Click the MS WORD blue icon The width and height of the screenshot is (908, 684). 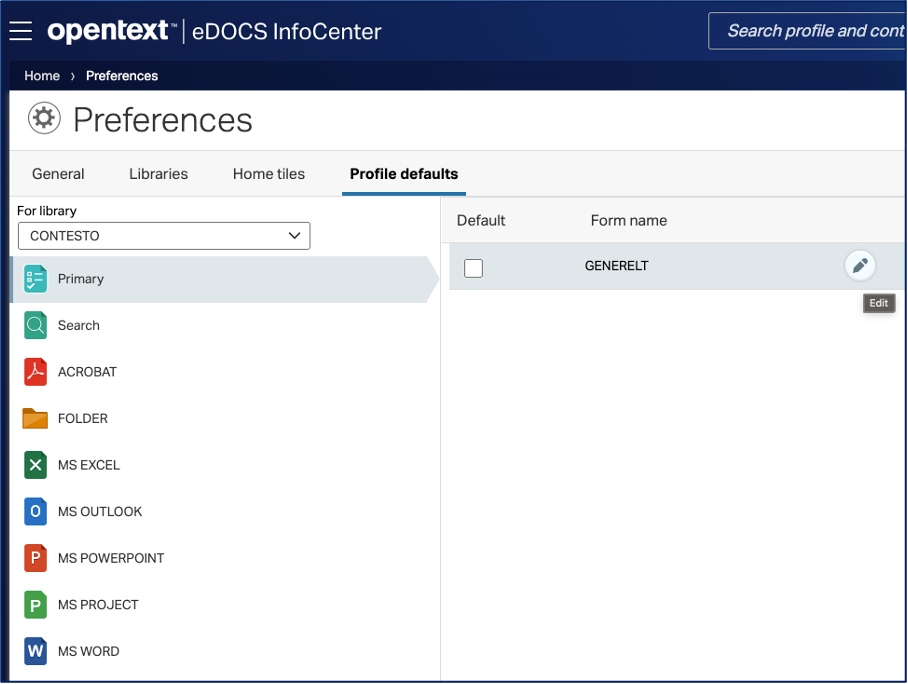tap(35, 651)
